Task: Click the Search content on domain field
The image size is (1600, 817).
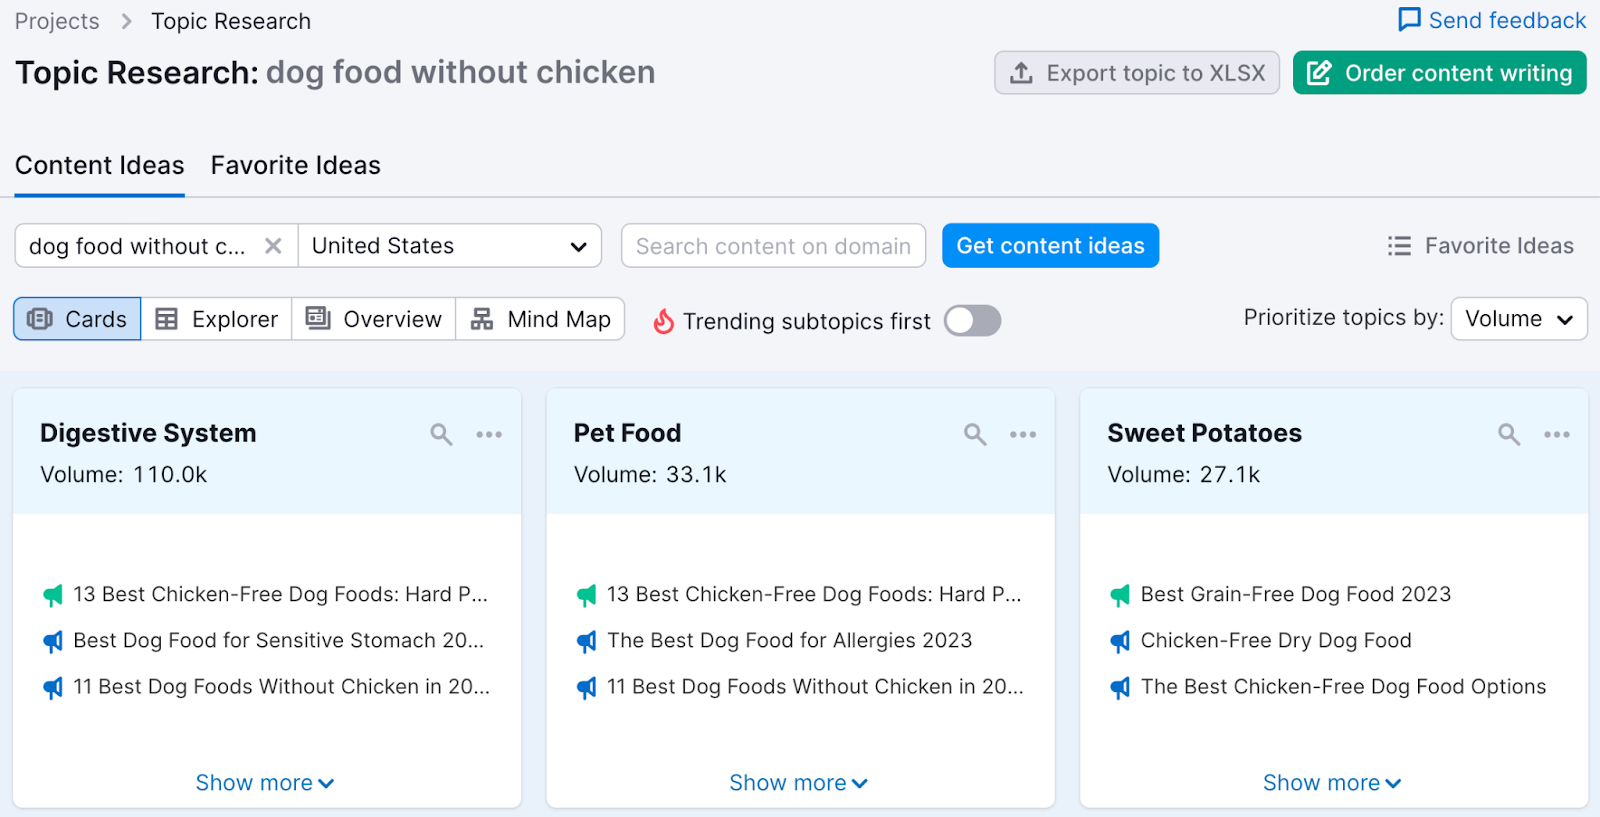Action: click(773, 246)
